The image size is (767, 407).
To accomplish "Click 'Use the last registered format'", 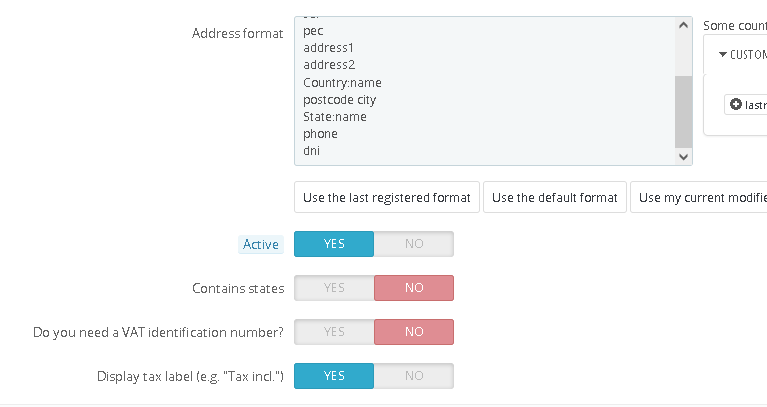I will [387, 197].
